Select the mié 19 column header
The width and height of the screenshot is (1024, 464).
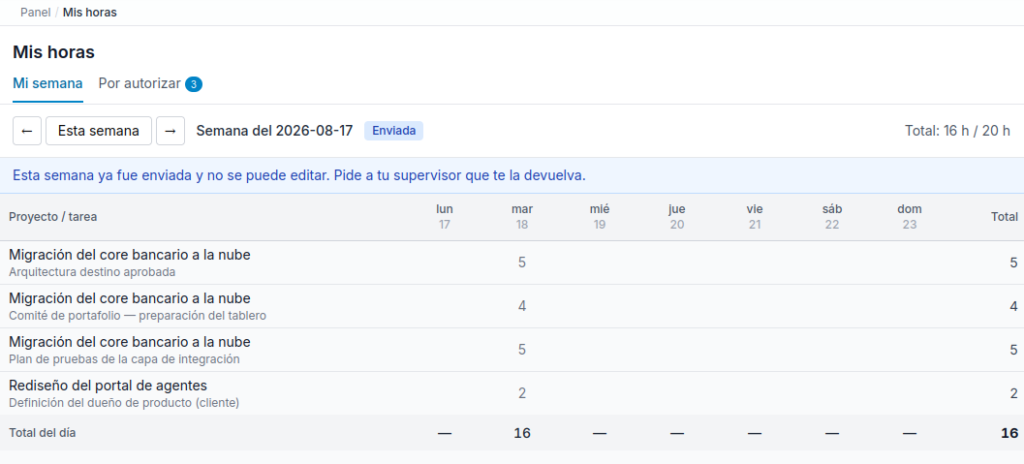[600, 217]
